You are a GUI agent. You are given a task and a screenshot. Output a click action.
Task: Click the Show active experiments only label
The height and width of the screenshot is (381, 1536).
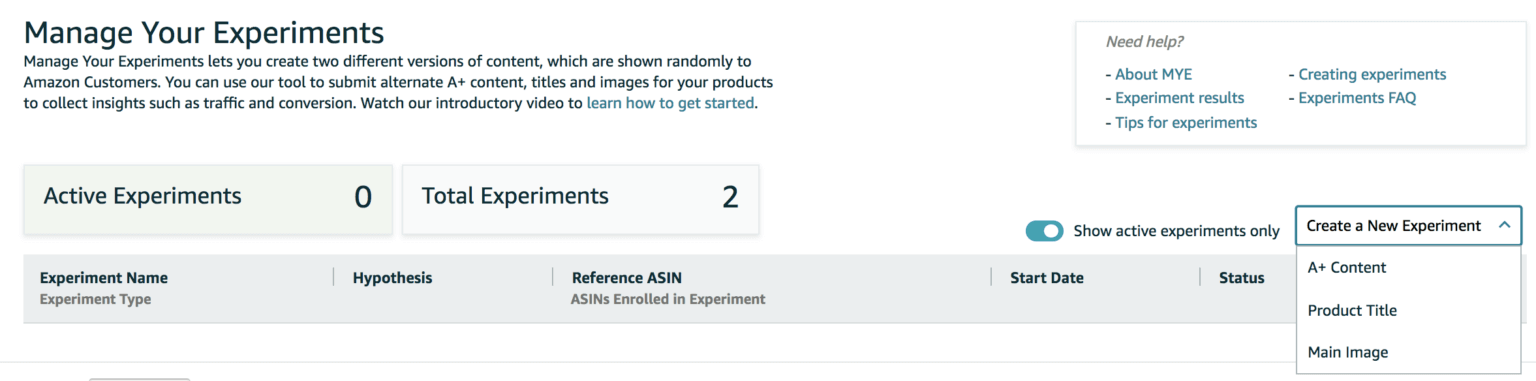(1176, 231)
